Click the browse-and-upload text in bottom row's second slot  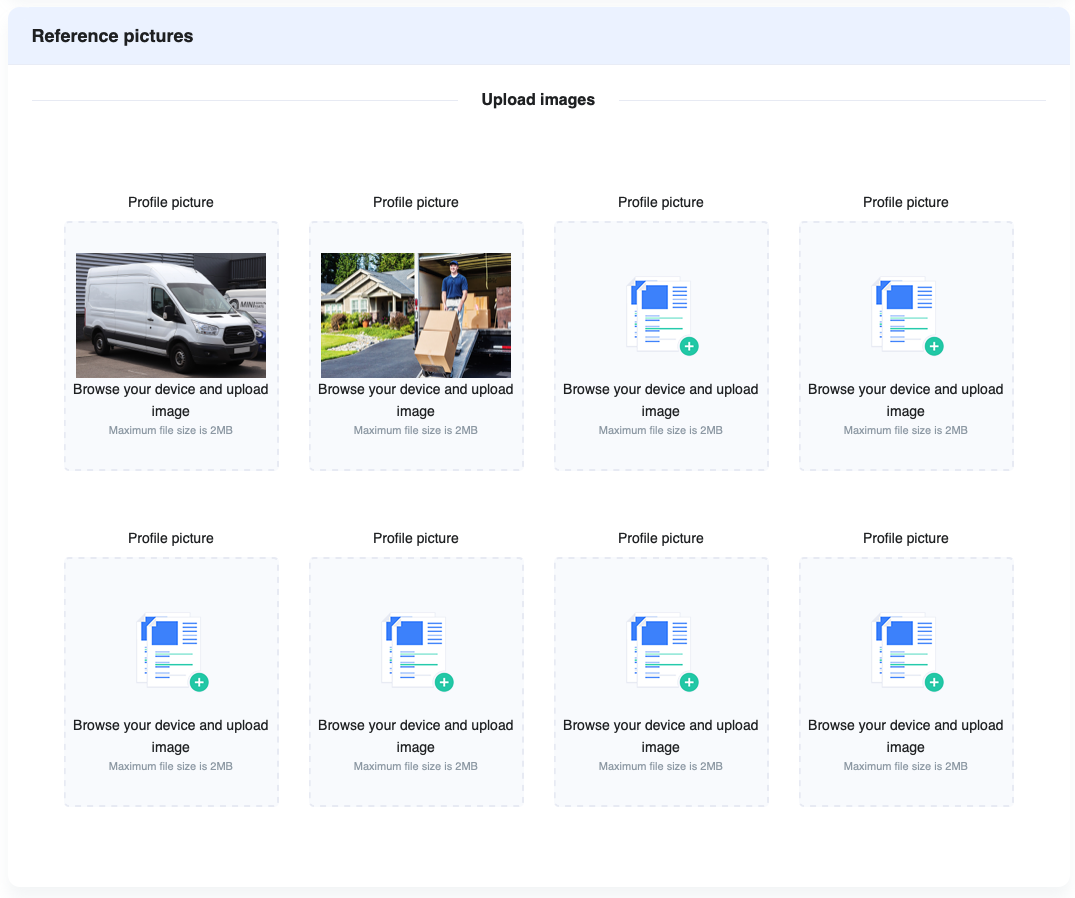[x=416, y=736]
